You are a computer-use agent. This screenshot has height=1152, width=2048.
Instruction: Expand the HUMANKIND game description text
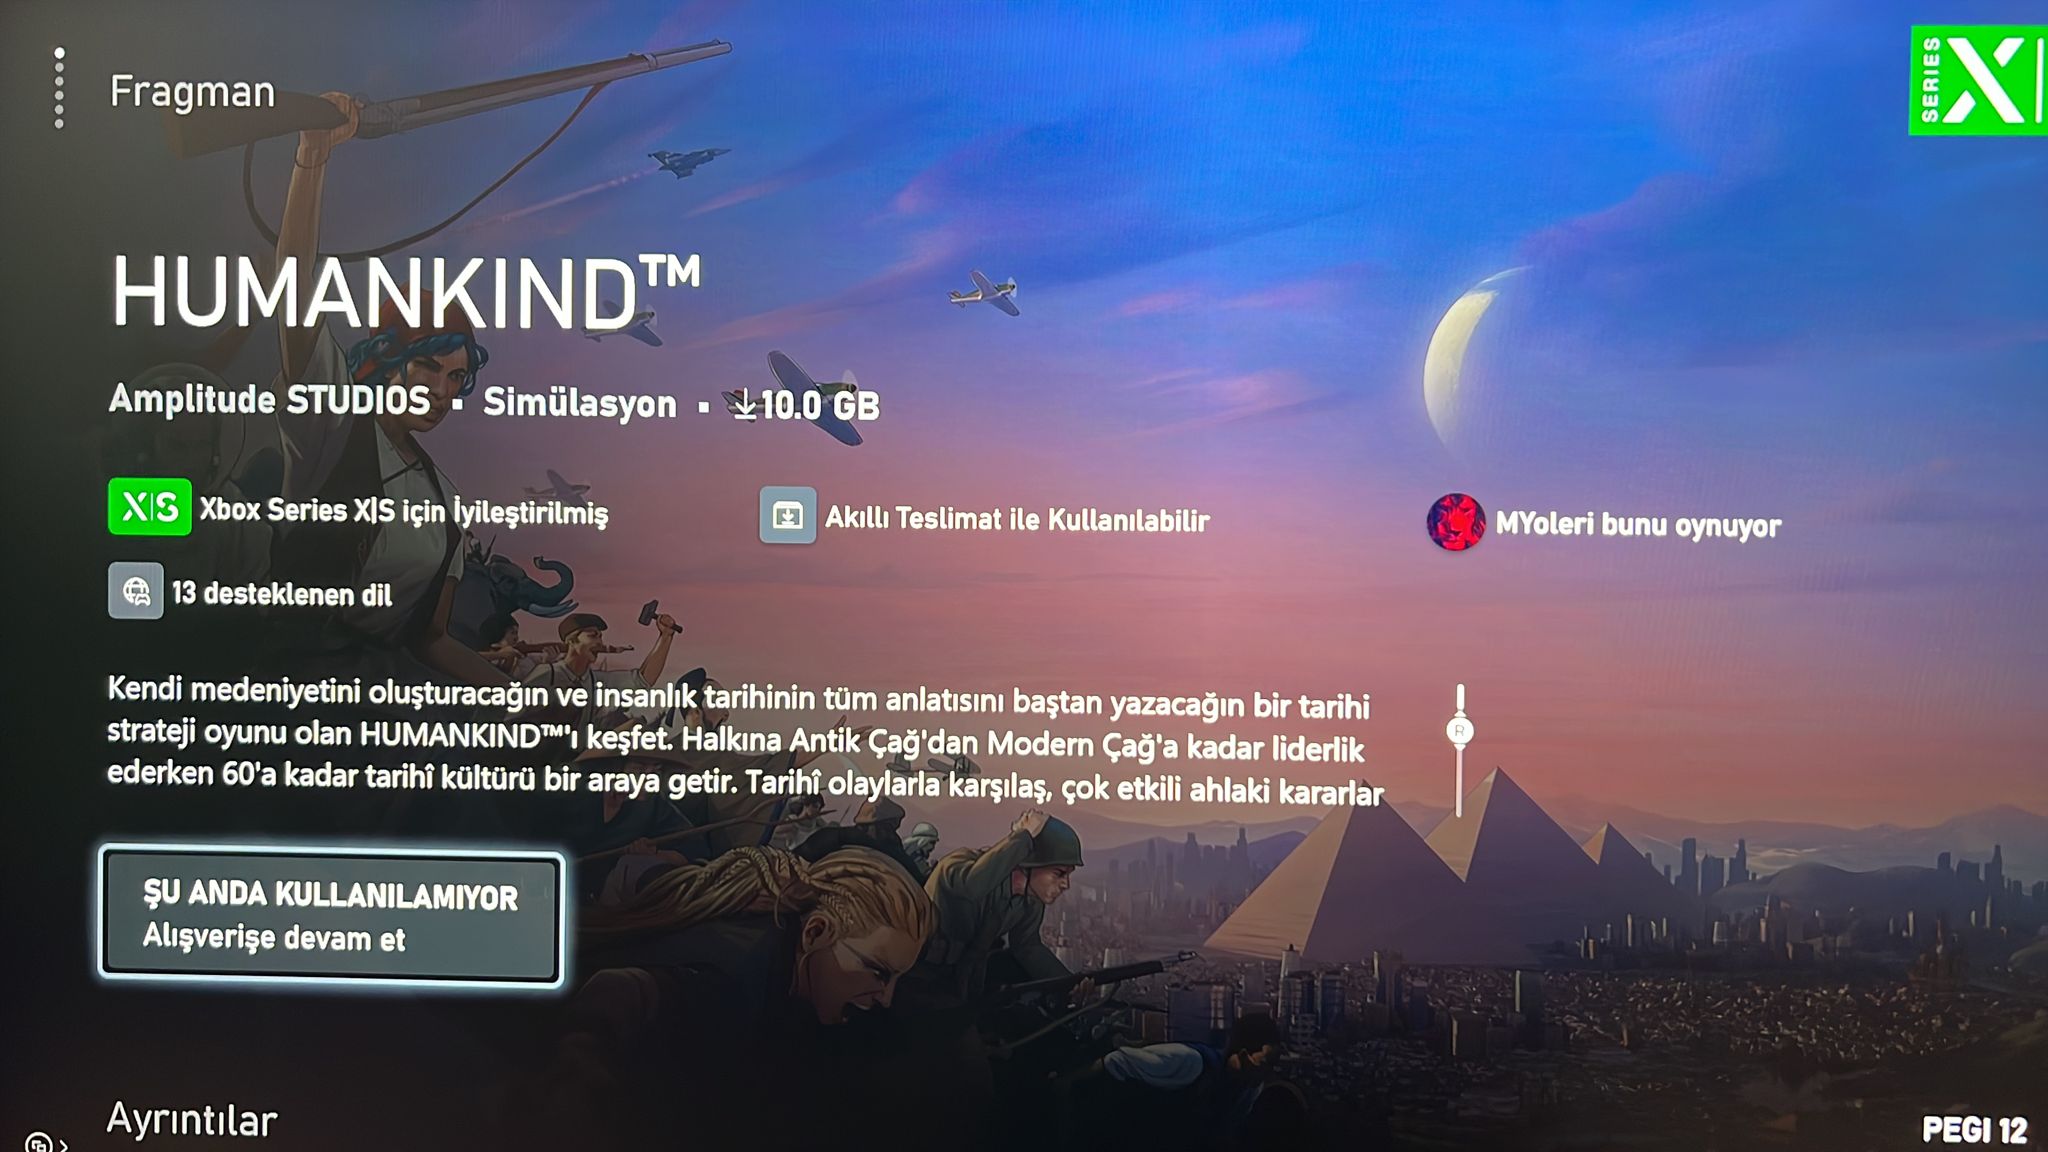pyautogui.click(x=745, y=740)
